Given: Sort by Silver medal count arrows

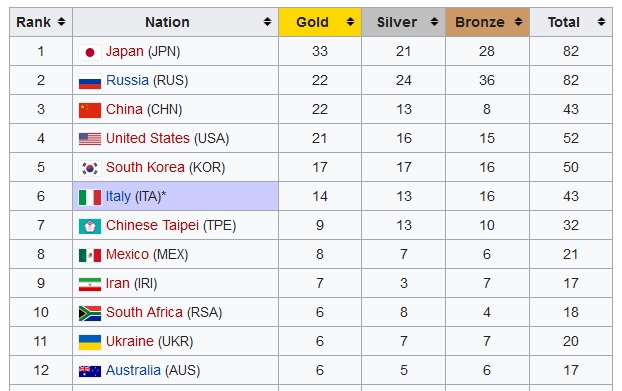Looking at the screenshot, I should 434,22.
